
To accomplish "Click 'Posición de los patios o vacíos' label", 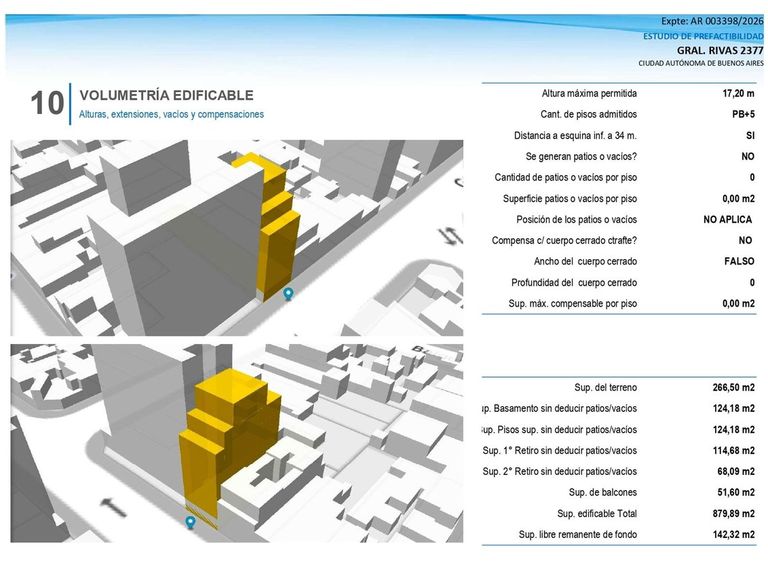I will coord(576,220).
